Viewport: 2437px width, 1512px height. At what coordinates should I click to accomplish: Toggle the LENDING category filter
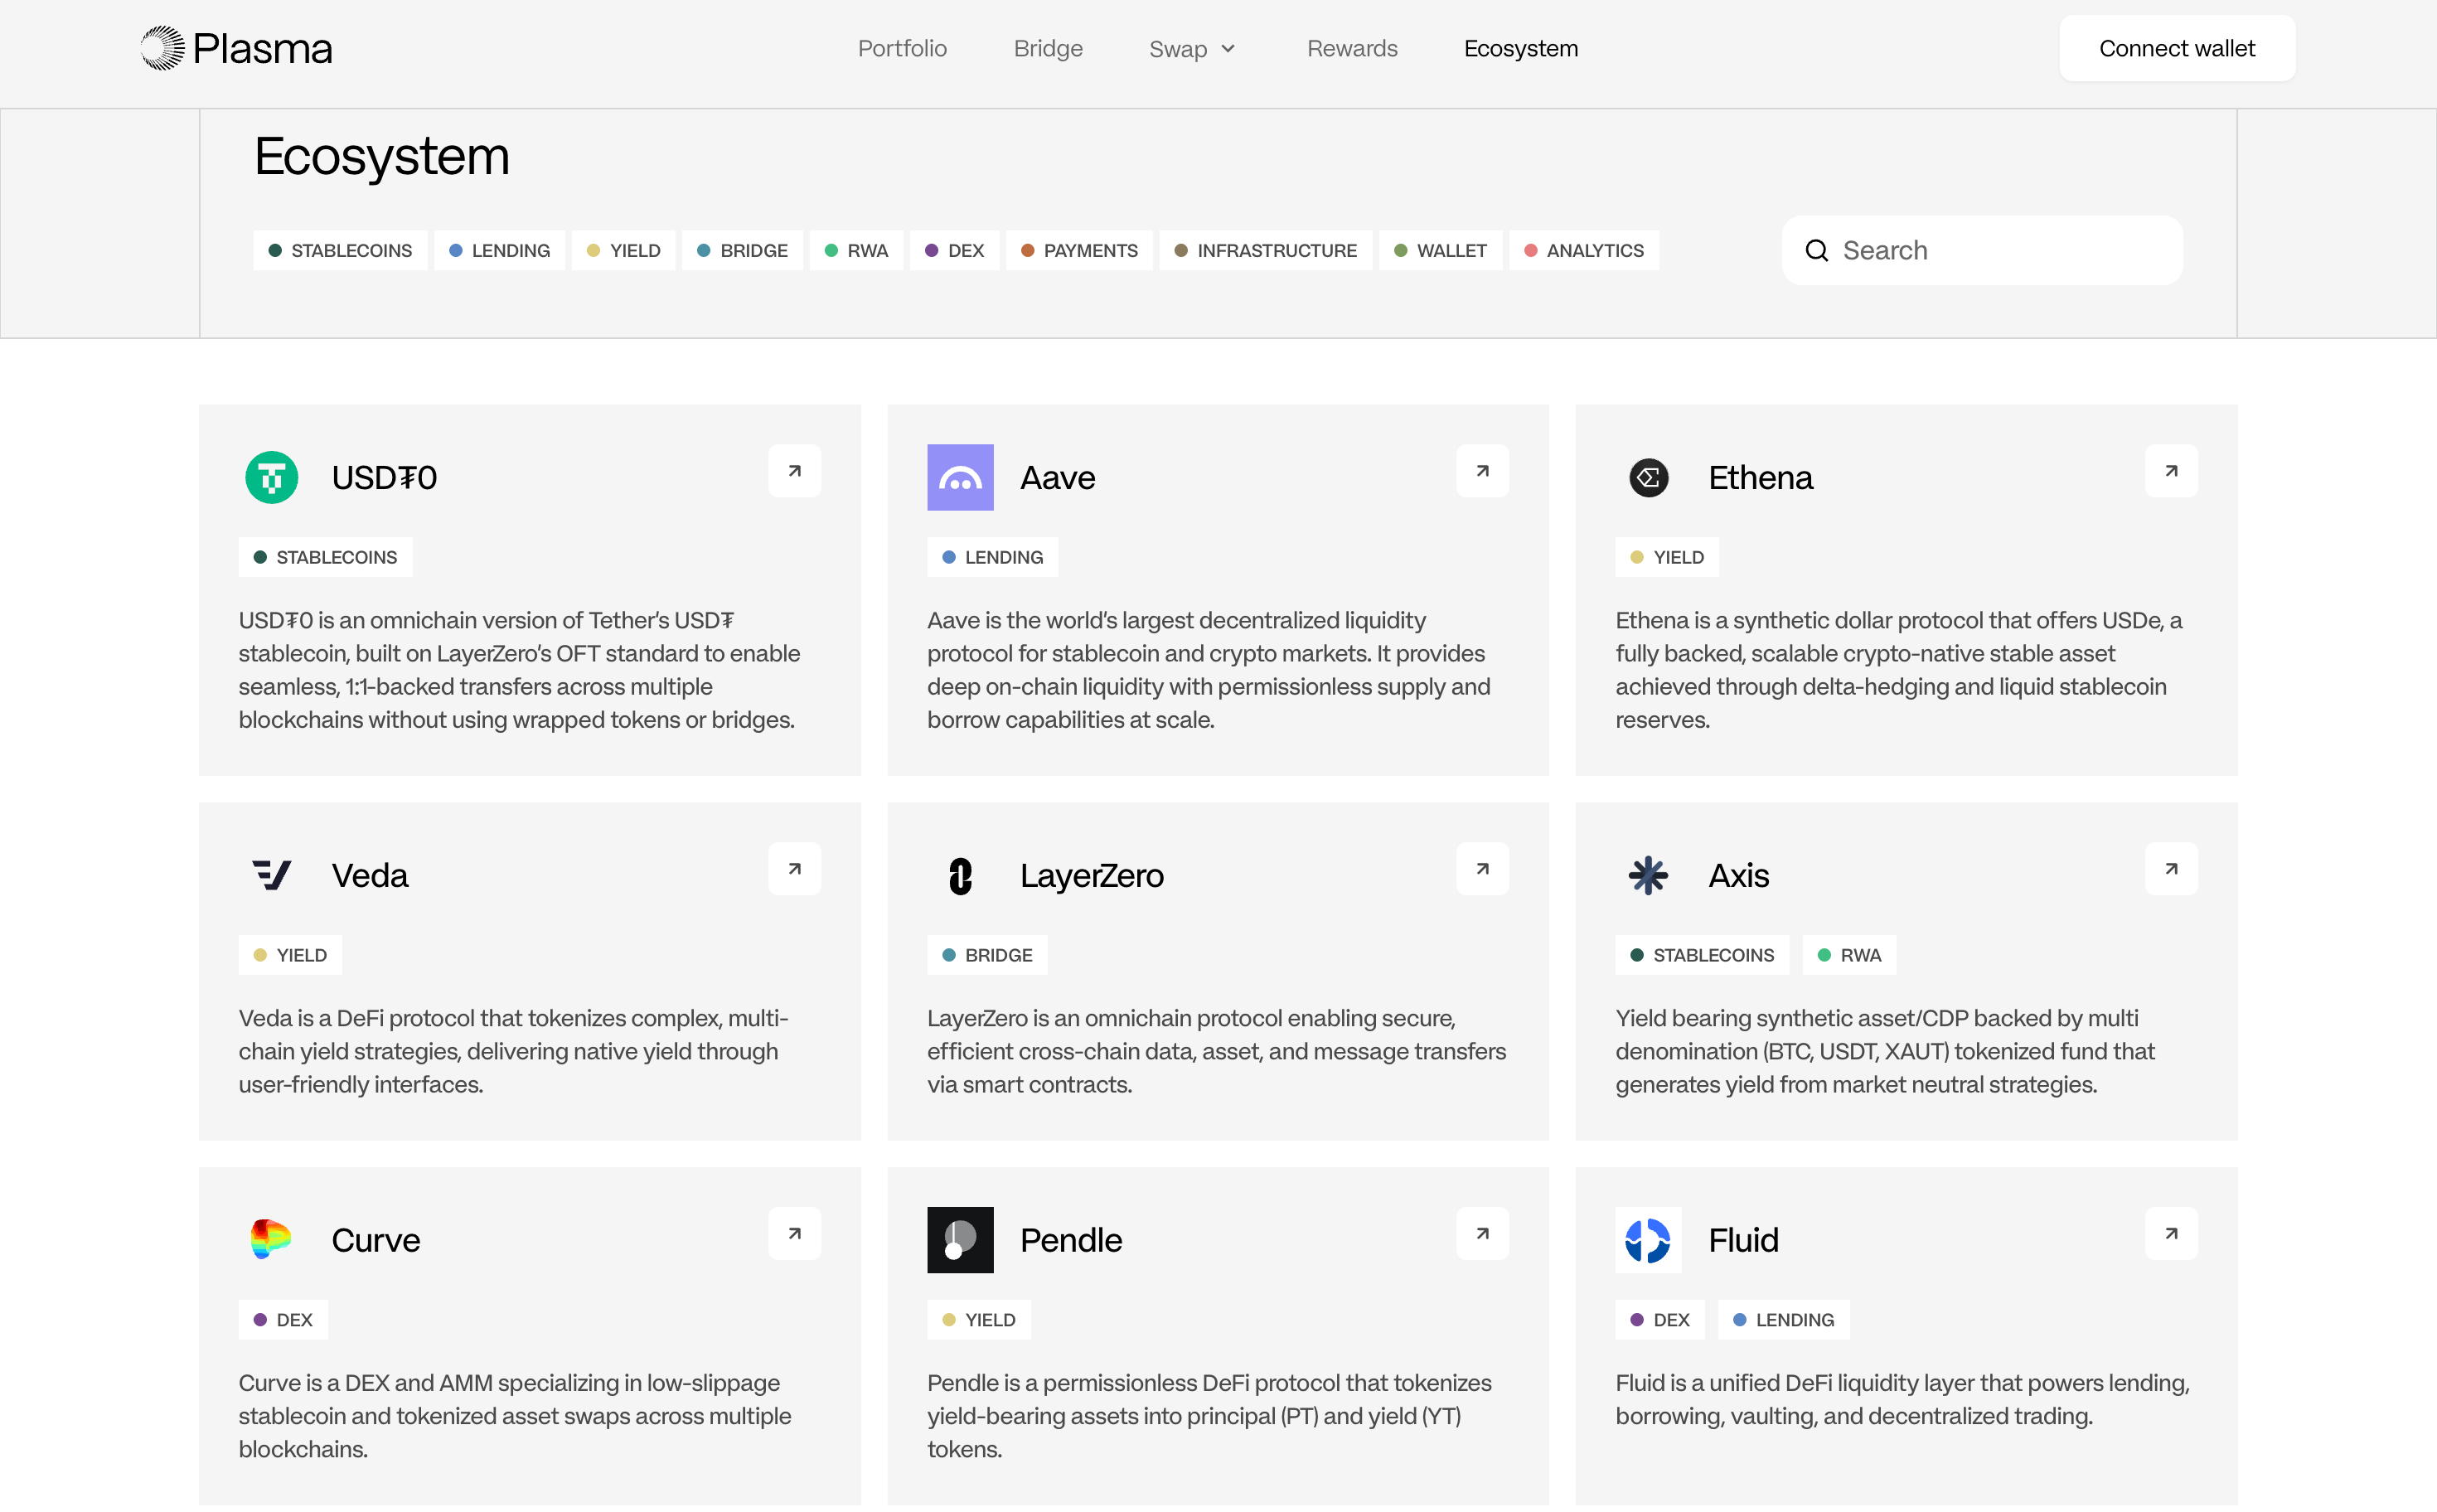tap(499, 250)
